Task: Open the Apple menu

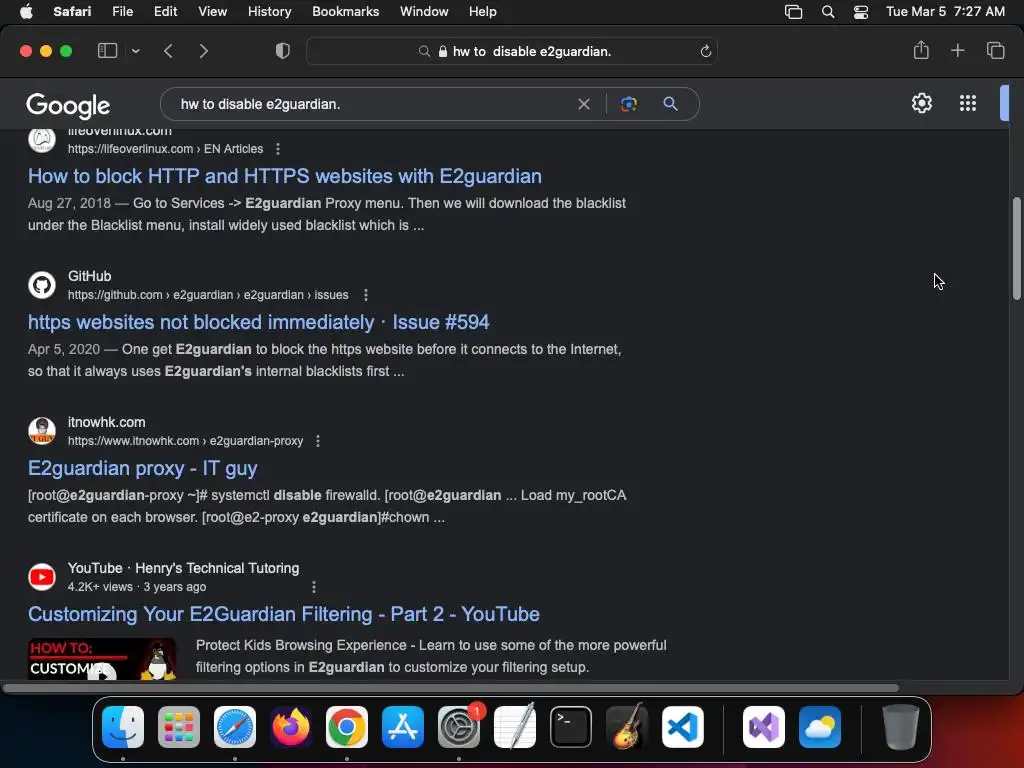Action: pyautogui.click(x=26, y=11)
